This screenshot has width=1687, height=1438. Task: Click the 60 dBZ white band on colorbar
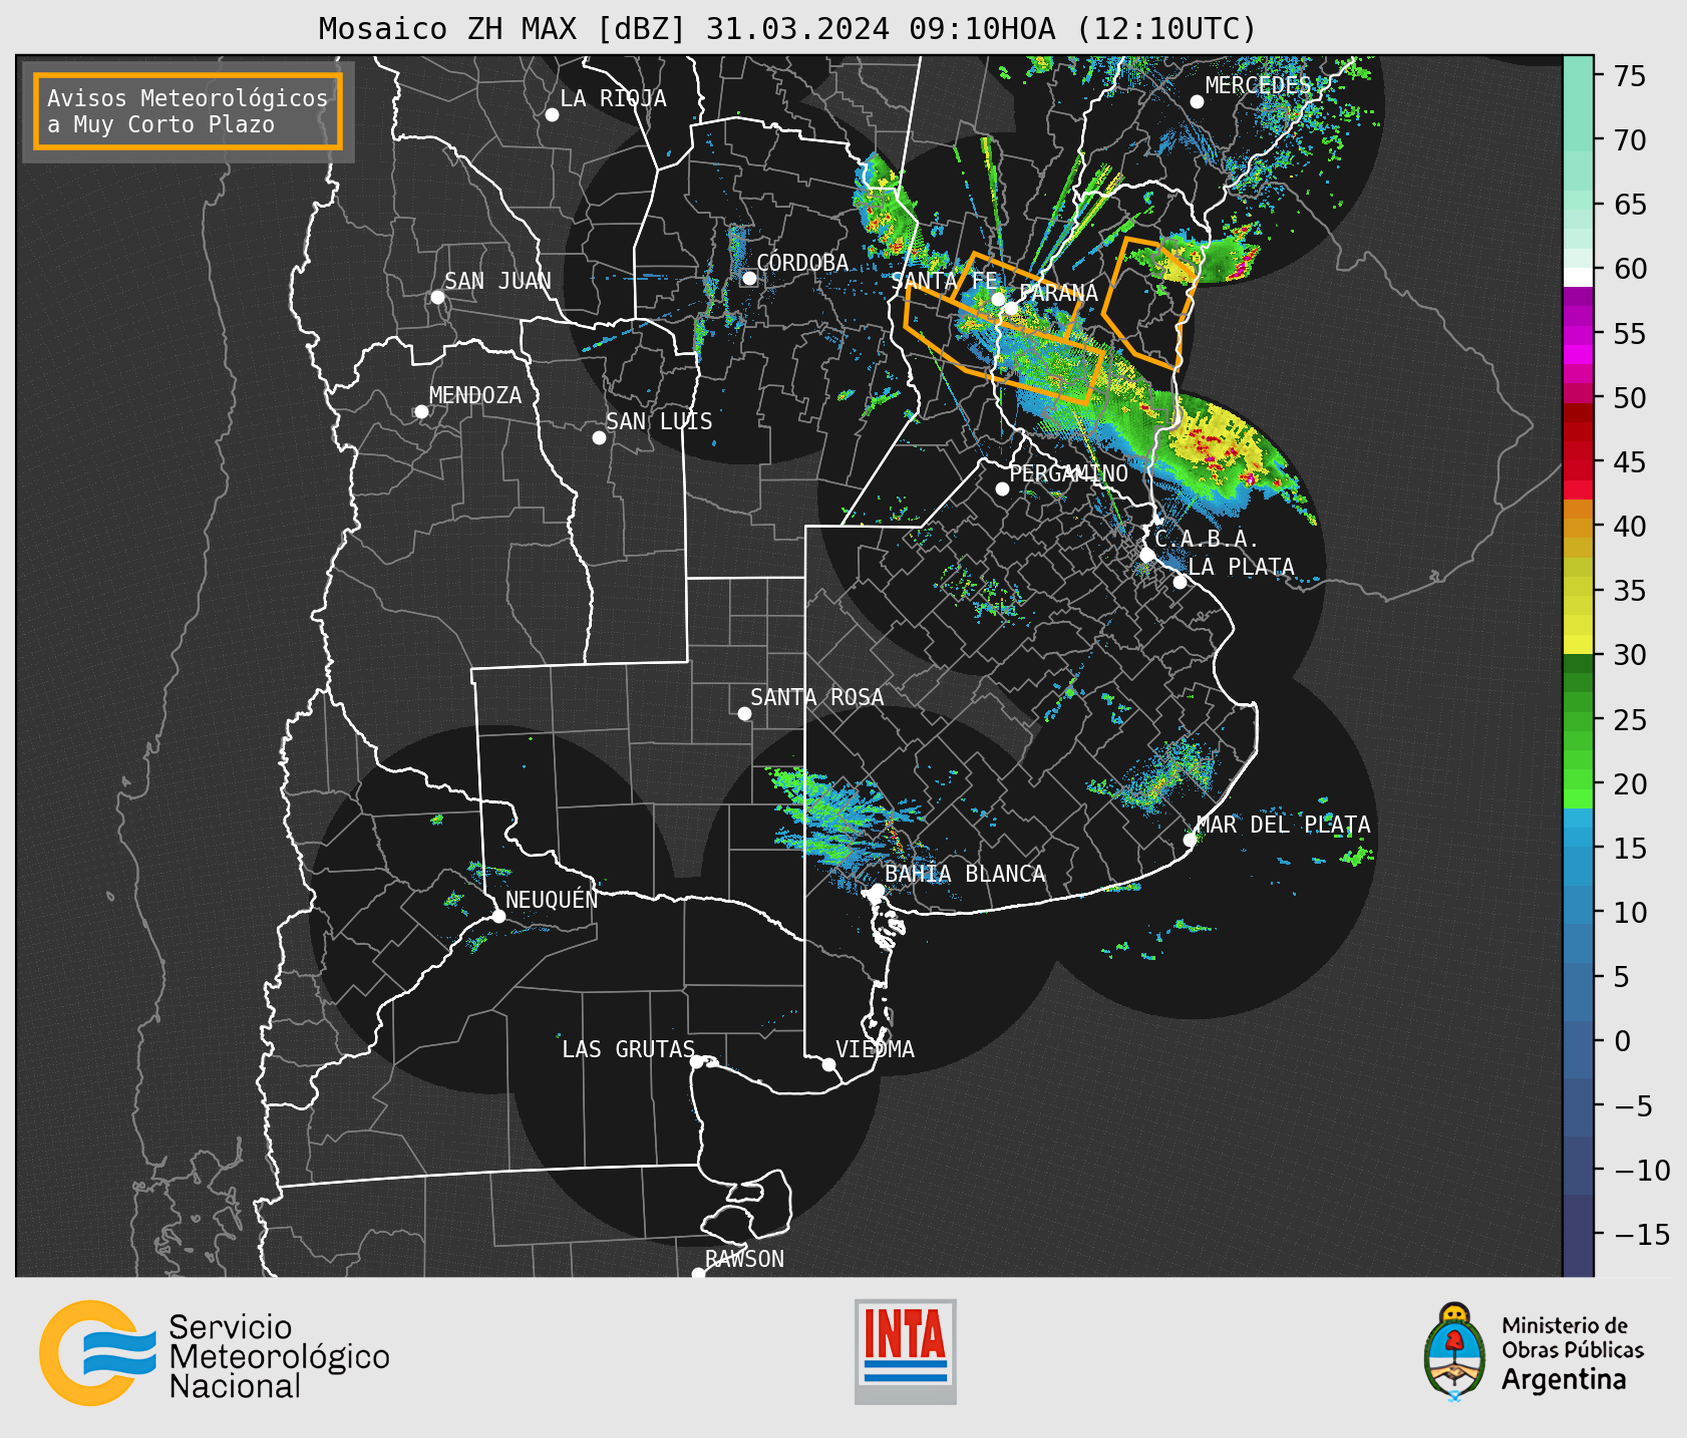1578,276
